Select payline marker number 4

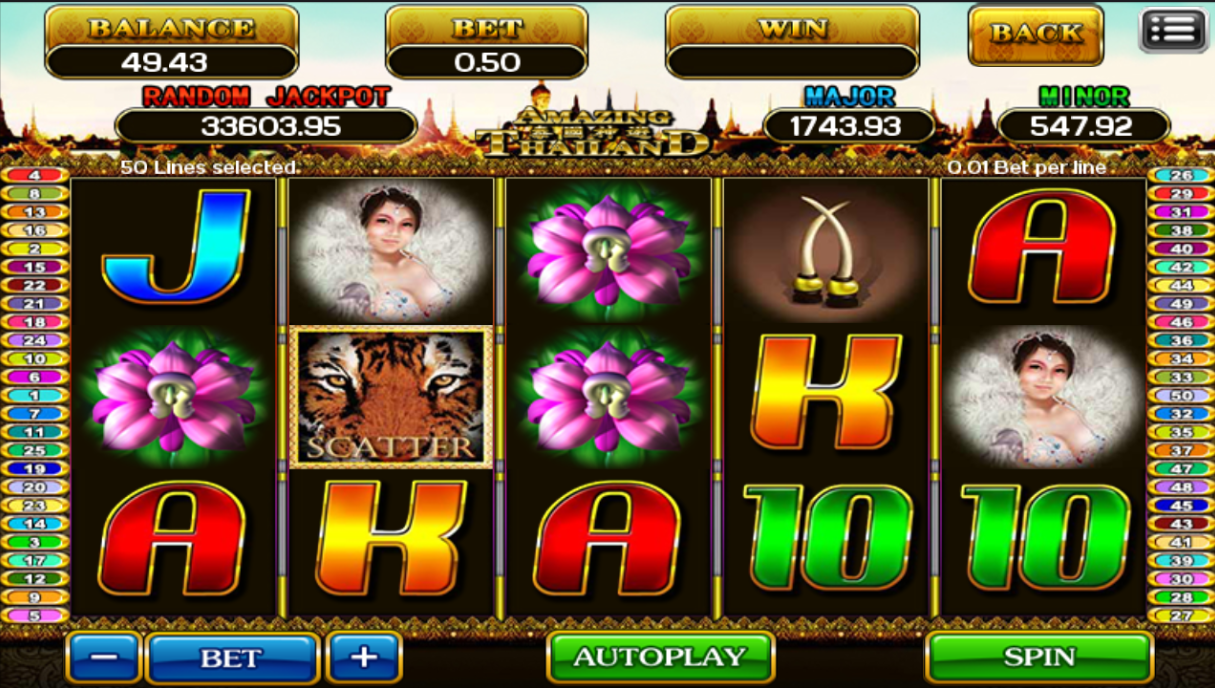35,175
